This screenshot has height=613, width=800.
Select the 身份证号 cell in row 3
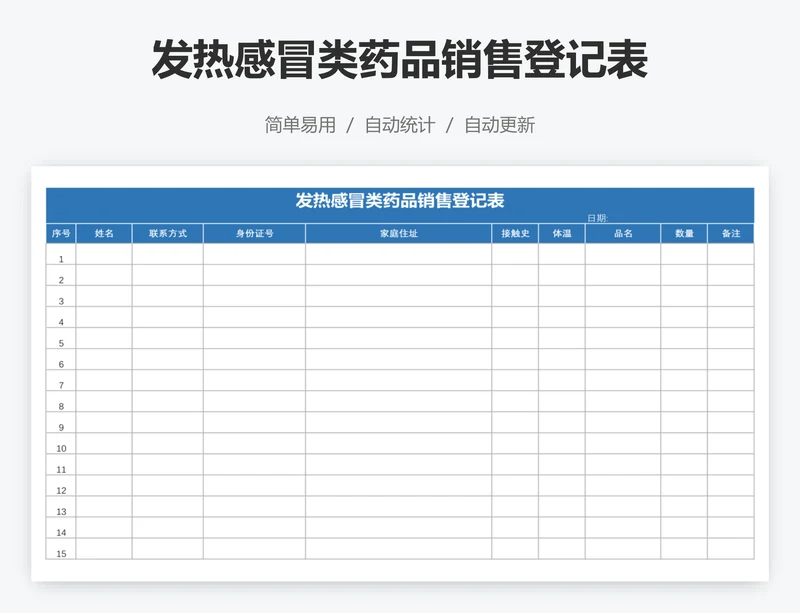[x=255, y=296]
